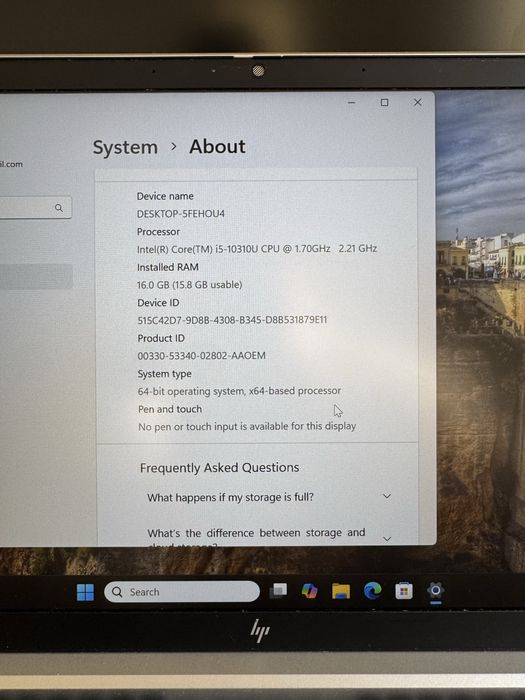Launch Microsoft Edge from the taskbar
525x700 pixels.
pyautogui.click(x=373, y=591)
